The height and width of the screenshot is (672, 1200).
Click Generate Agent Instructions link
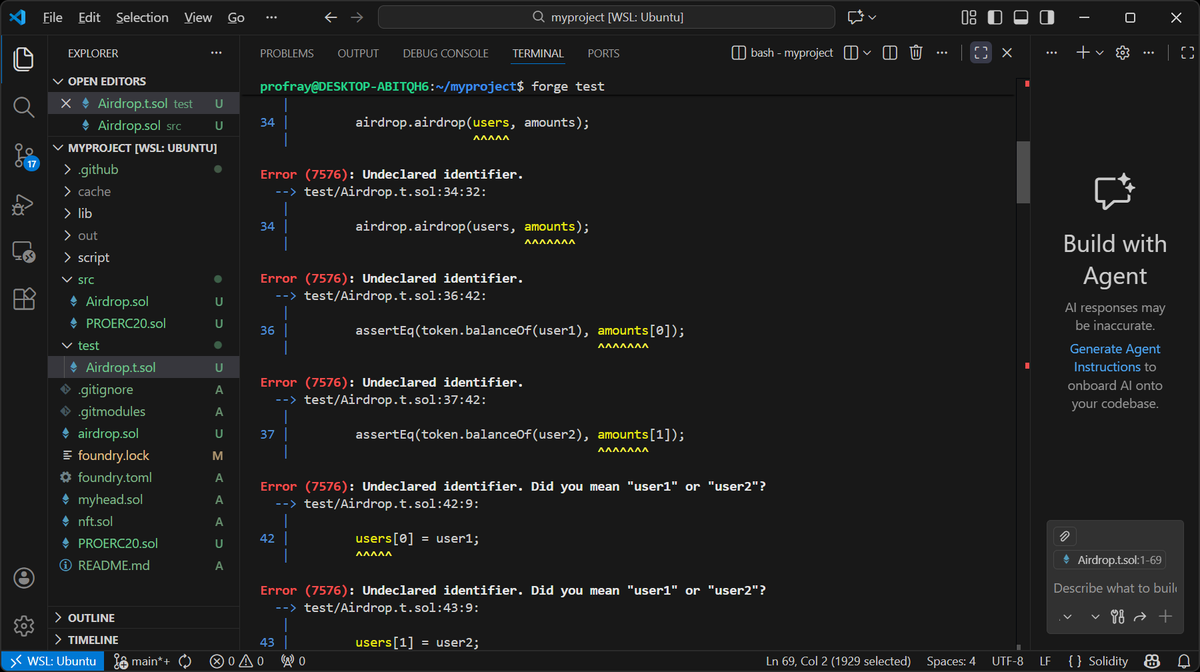point(1114,358)
